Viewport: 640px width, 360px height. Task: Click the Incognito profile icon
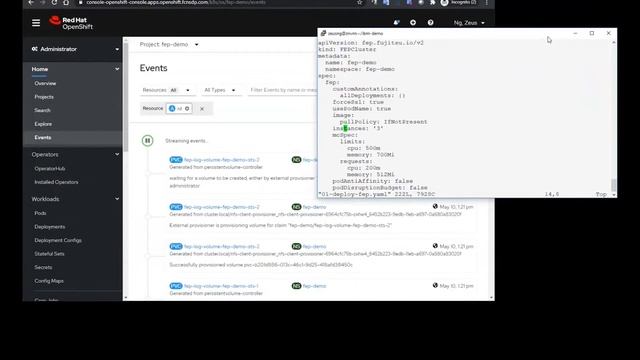pos(444,2)
